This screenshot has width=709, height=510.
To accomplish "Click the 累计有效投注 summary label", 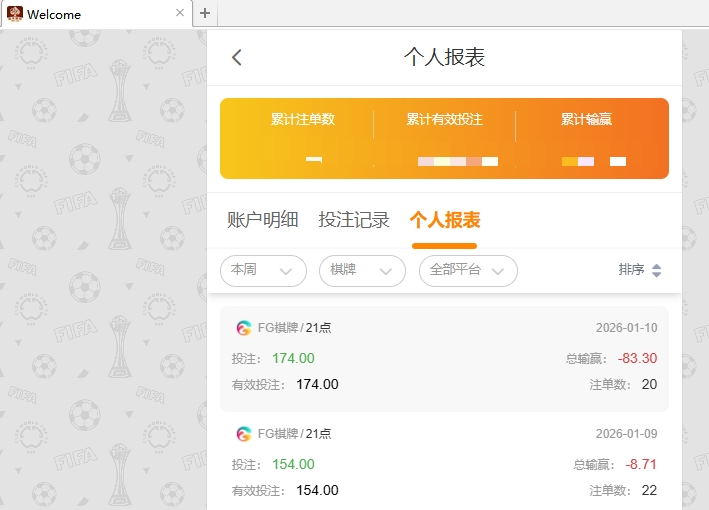I will pos(444,119).
